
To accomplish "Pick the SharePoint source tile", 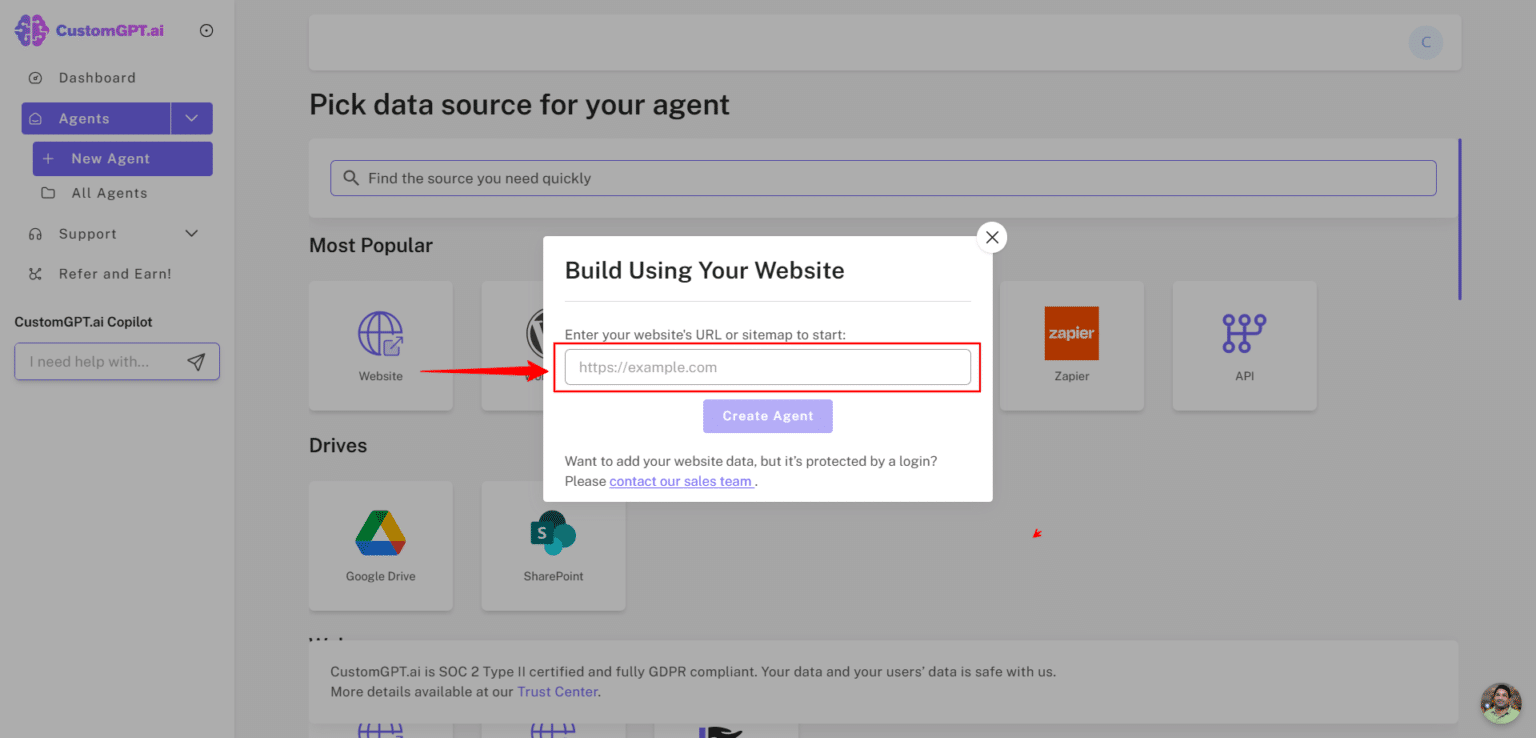I will pos(553,546).
